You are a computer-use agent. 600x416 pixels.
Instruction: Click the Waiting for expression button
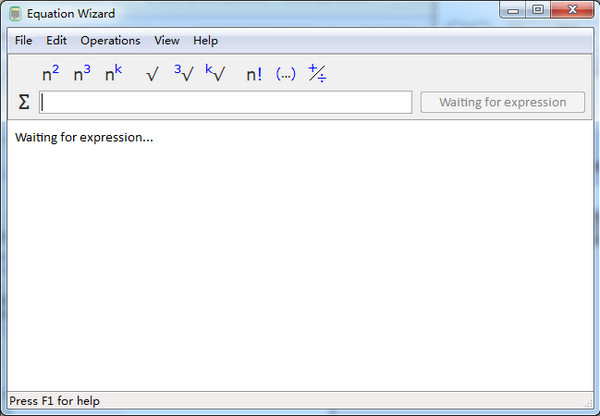click(503, 102)
